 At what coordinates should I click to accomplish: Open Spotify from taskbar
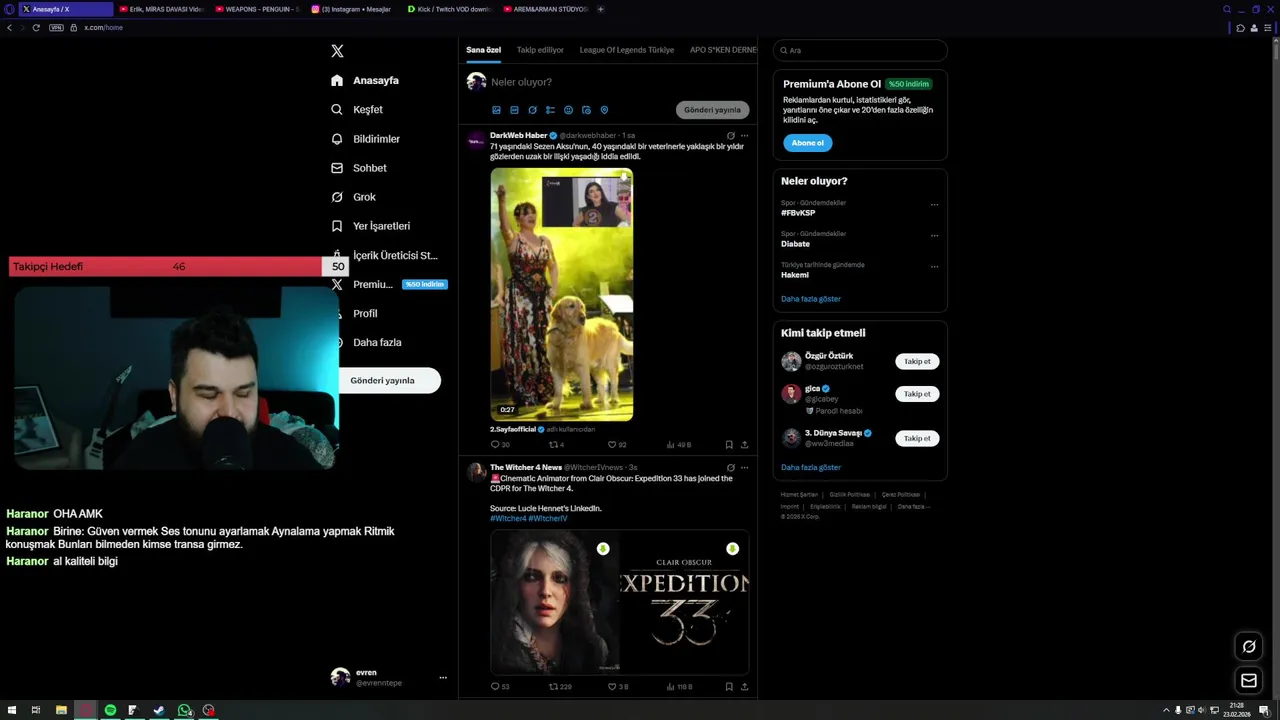pyautogui.click(x=110, y=710)
